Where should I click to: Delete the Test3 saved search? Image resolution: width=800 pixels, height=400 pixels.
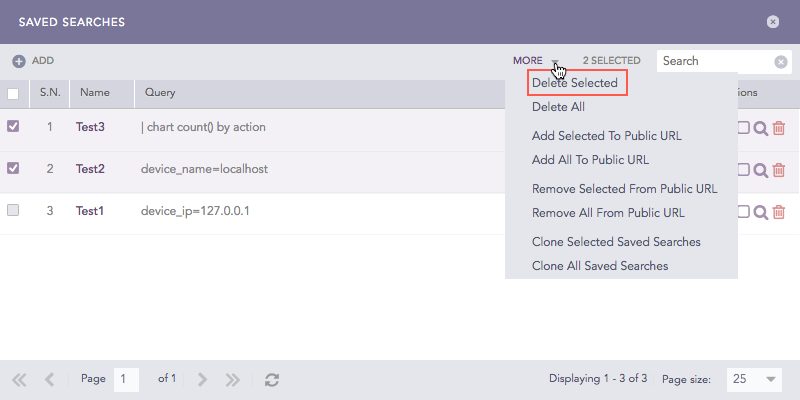779,128
